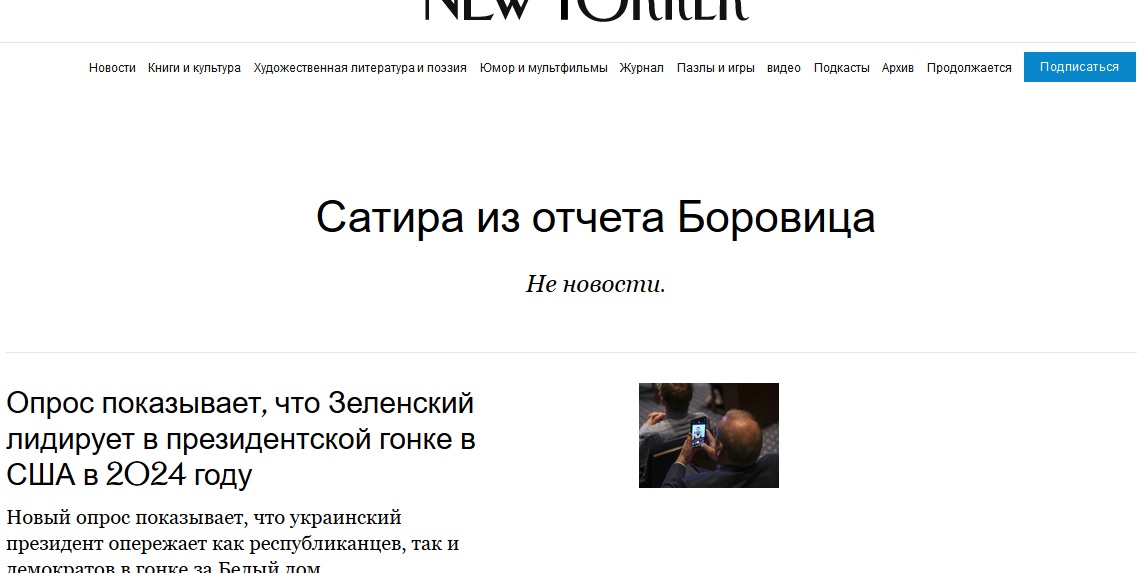The image size is (1137, 573).
Task: Open the Журнал section
Action: pyautogui.click(x=641, y=67)
